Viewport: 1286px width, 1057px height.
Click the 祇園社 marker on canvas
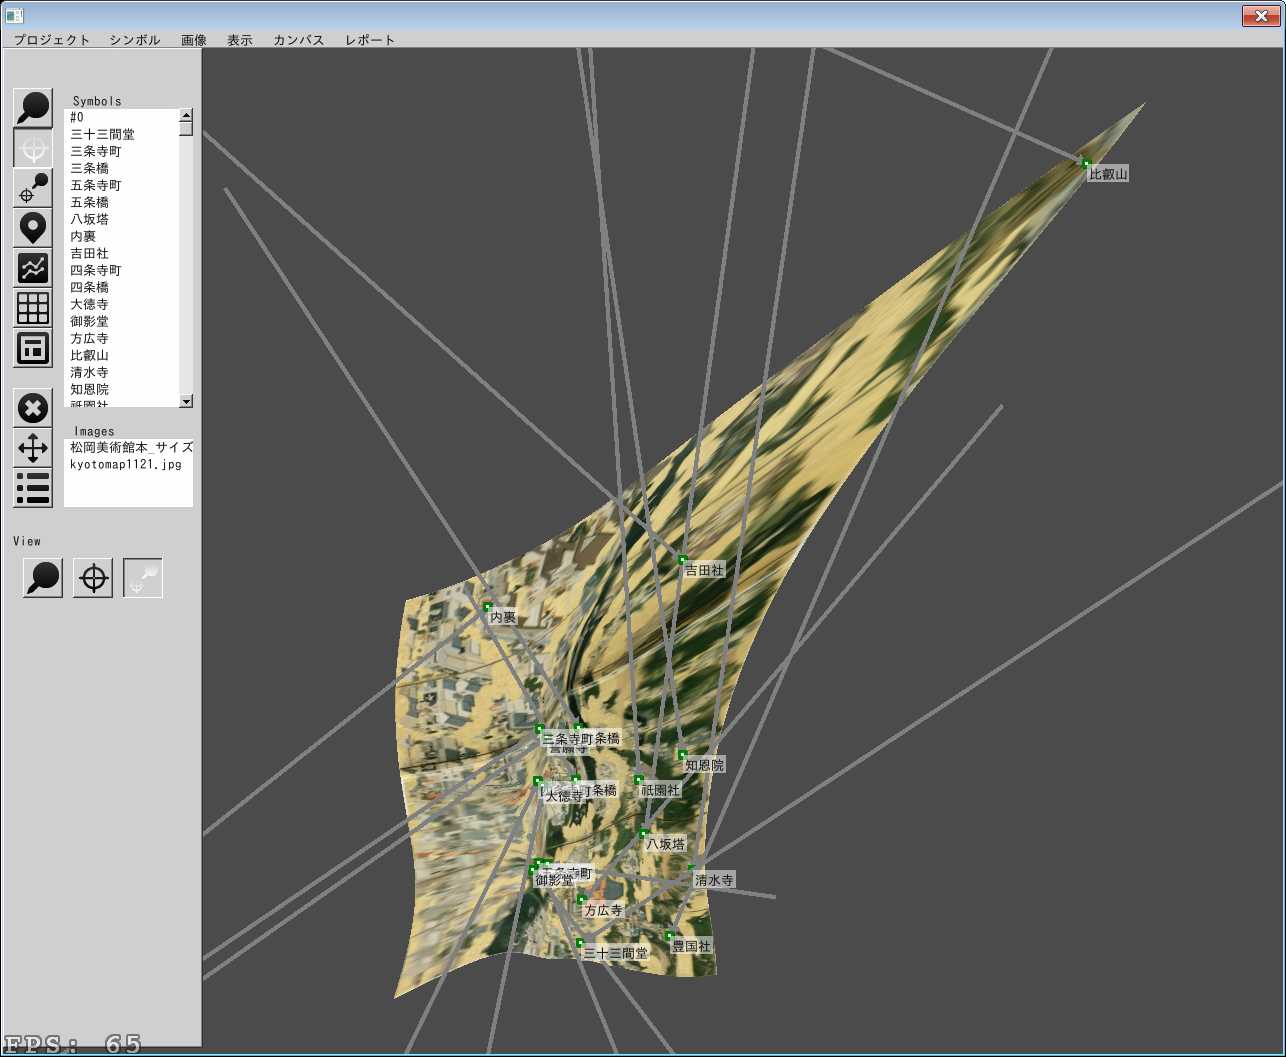coord(639,779)
